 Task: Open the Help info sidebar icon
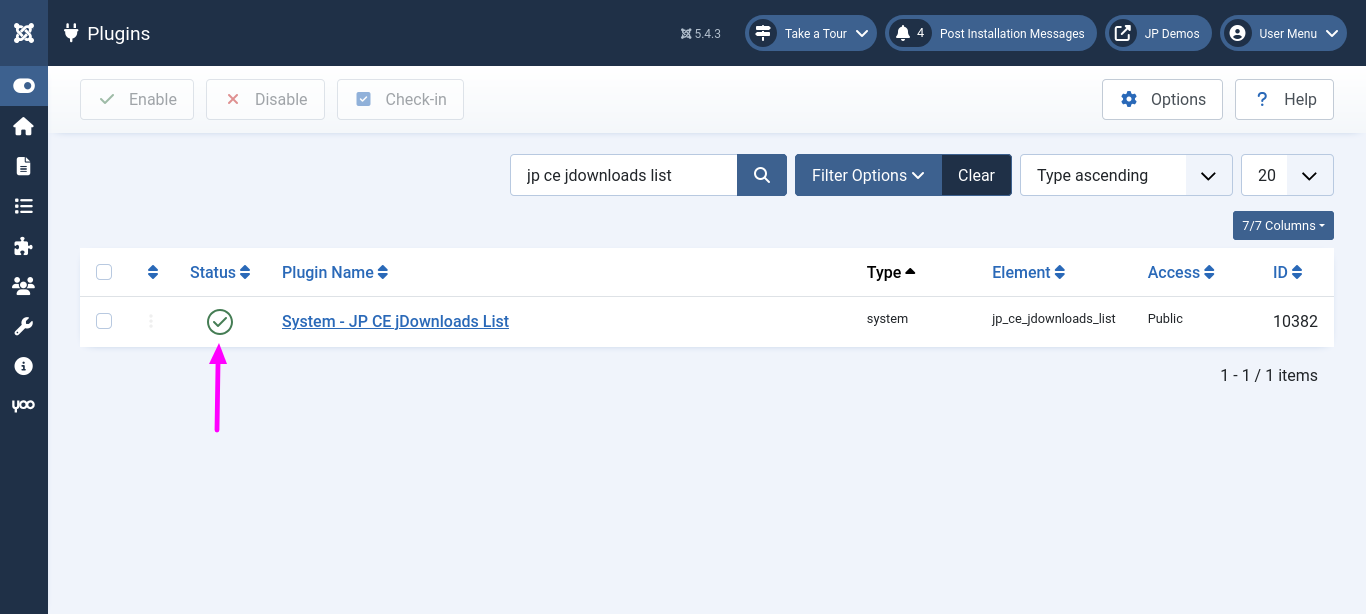(24, 366)
